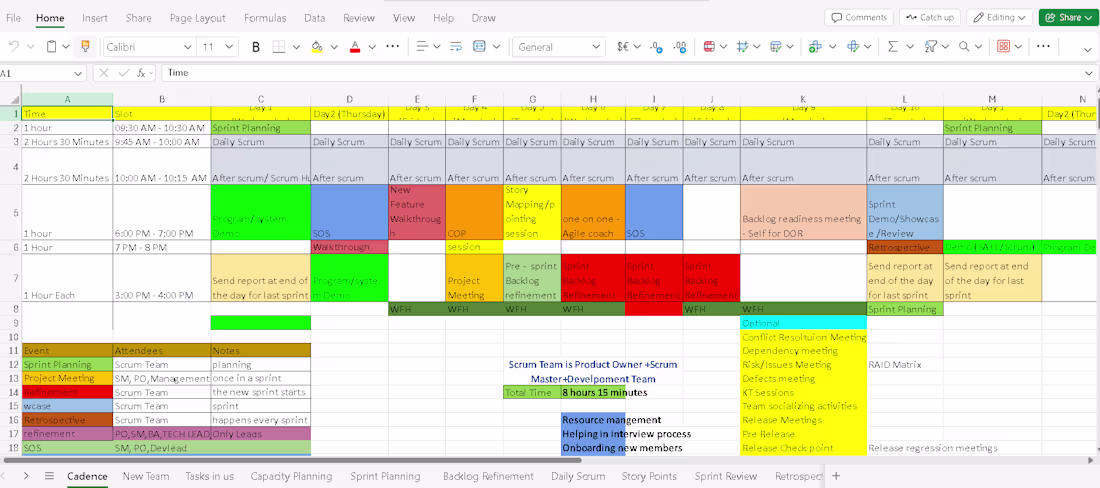Open more ribbon commands ellipsis at right

pyautogui.click(x=1043, y=46)
